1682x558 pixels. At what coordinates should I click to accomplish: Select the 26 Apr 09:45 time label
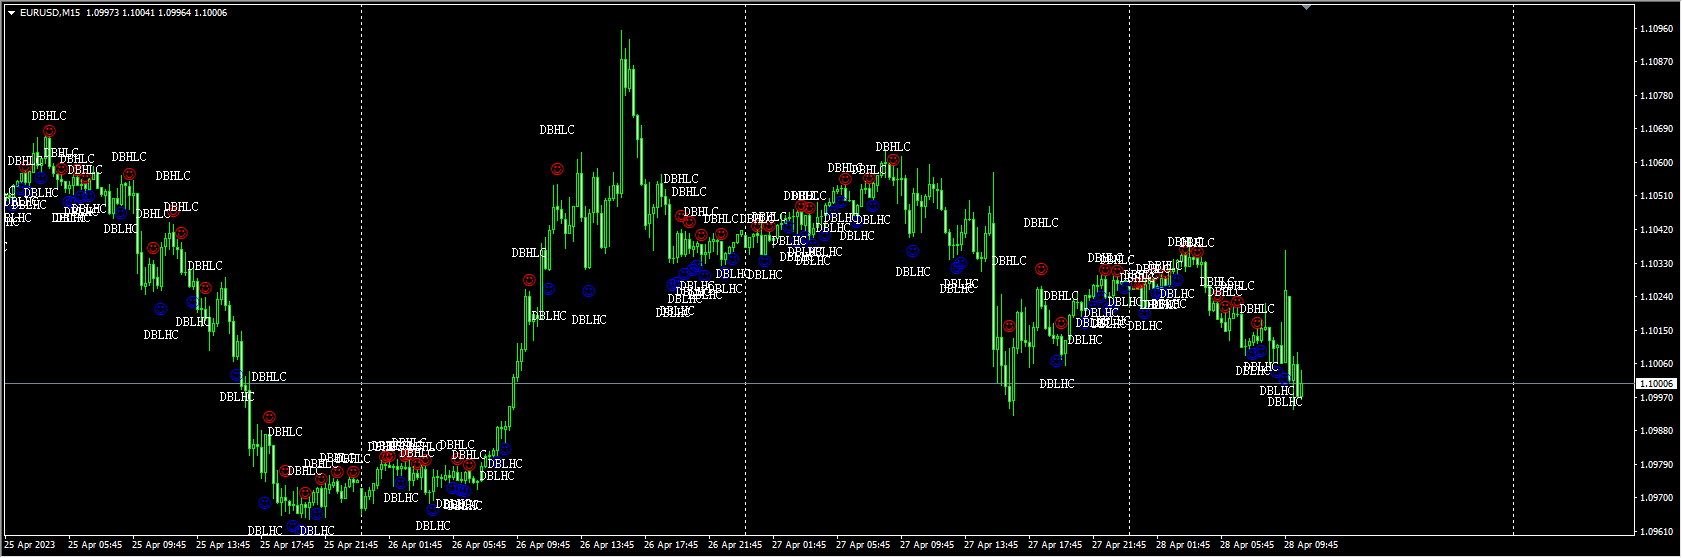click(543, 545)
